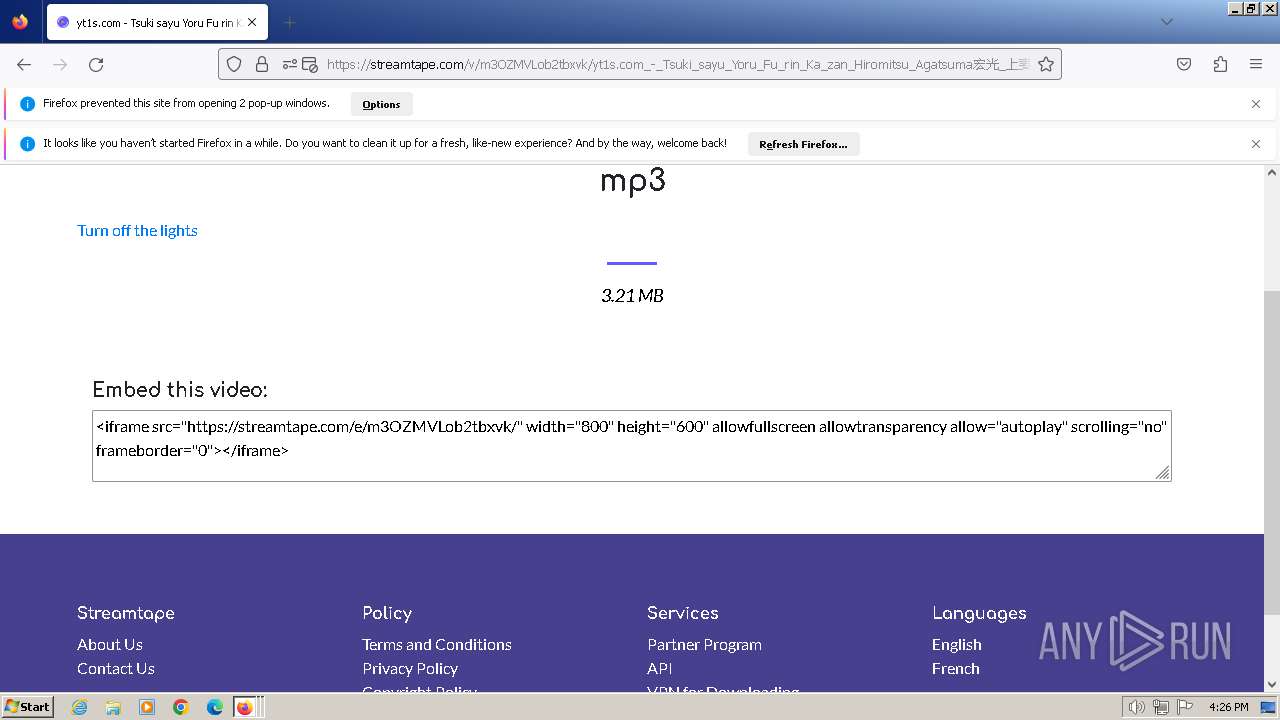Switch language to French

pos(956,669)
